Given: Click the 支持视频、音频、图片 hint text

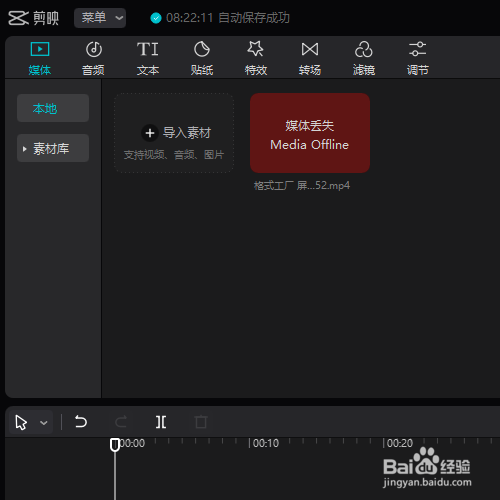Looking at the screenshot, I should click(174, 155).
